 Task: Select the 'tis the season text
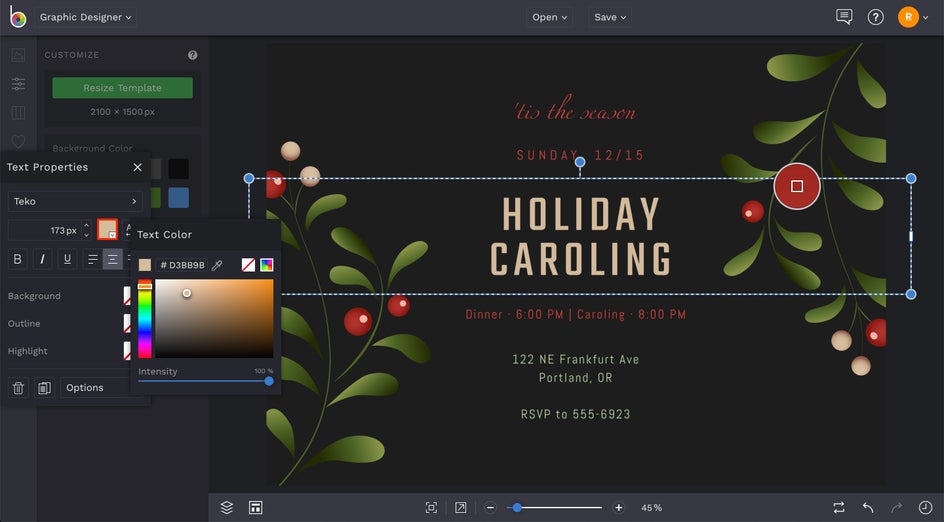(575, 110)
